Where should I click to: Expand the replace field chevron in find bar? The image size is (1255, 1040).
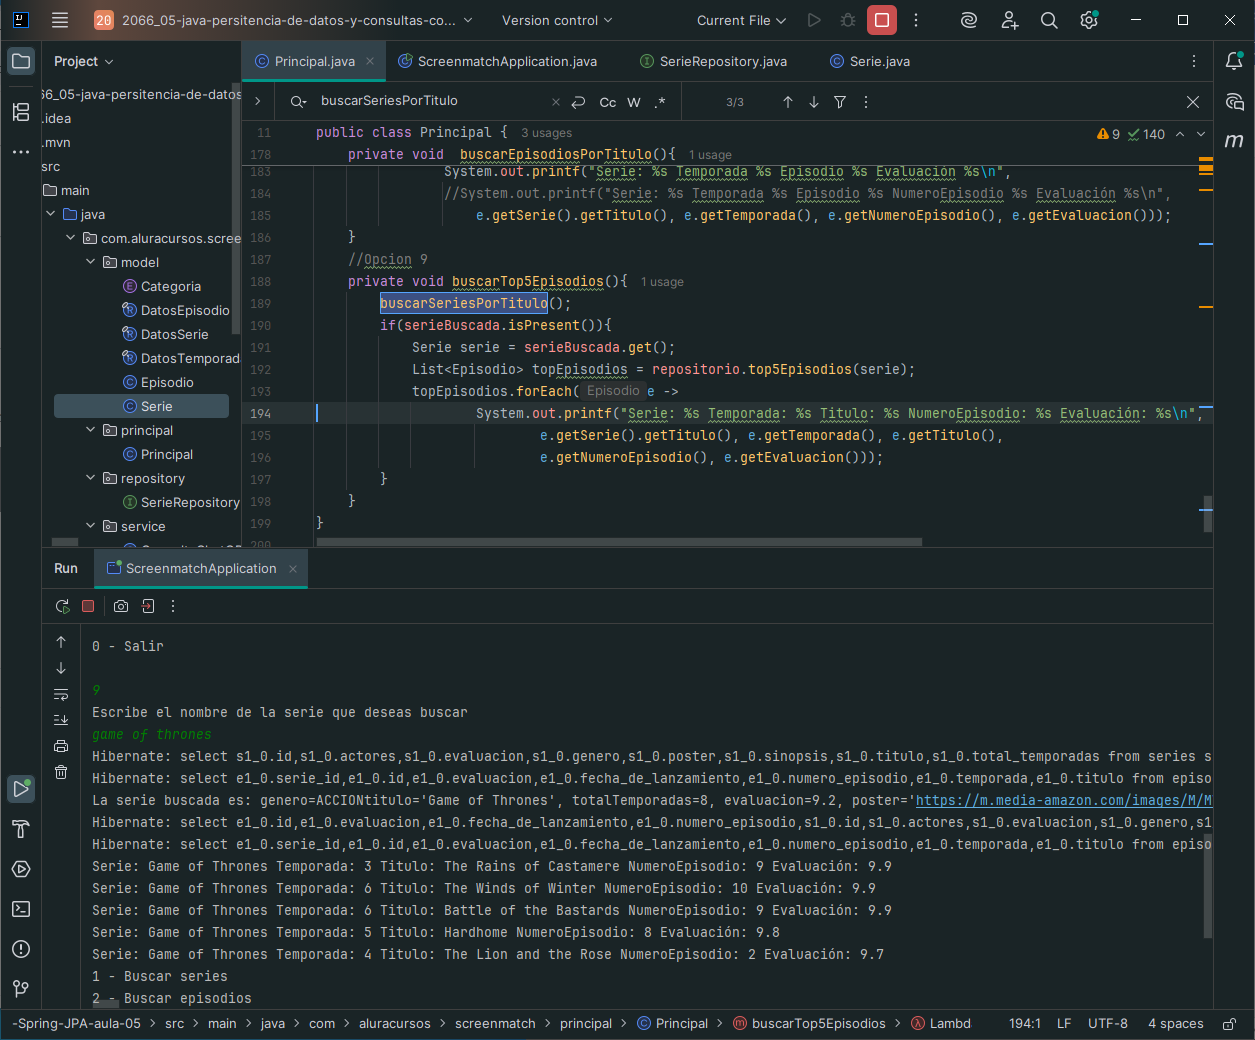[258, 101]
